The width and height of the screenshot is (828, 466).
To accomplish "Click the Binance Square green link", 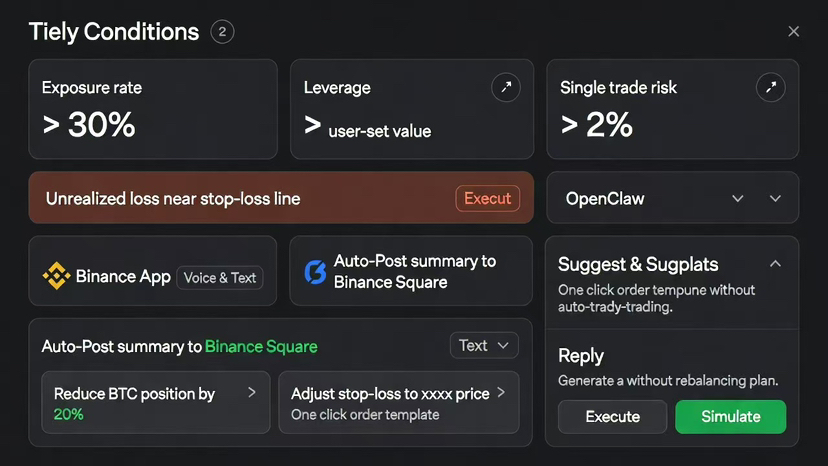I will tap(261, 347).
